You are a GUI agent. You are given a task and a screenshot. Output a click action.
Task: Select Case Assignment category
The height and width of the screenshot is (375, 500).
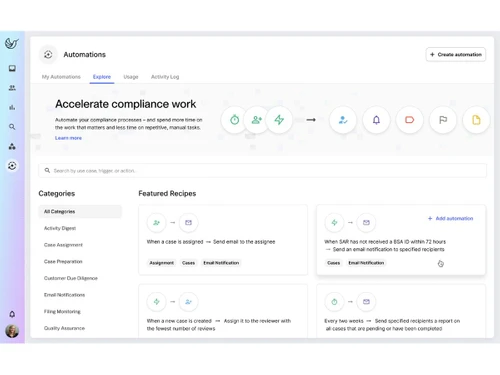click(x=63, y=245)
